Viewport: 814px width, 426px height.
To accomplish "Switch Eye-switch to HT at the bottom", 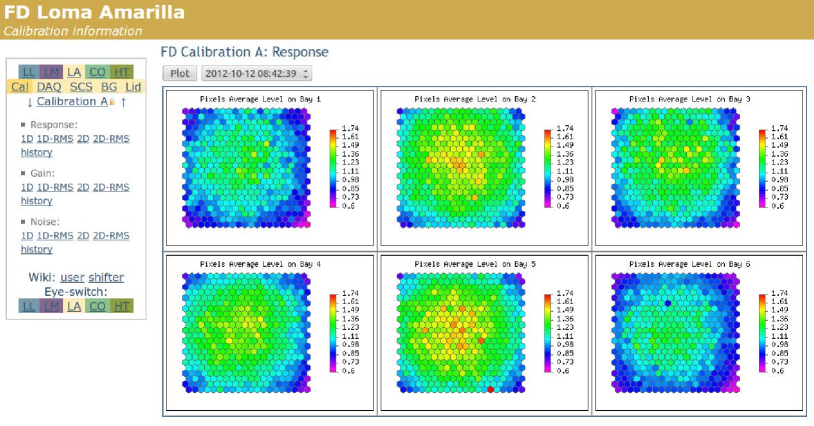I will [122, 306].
